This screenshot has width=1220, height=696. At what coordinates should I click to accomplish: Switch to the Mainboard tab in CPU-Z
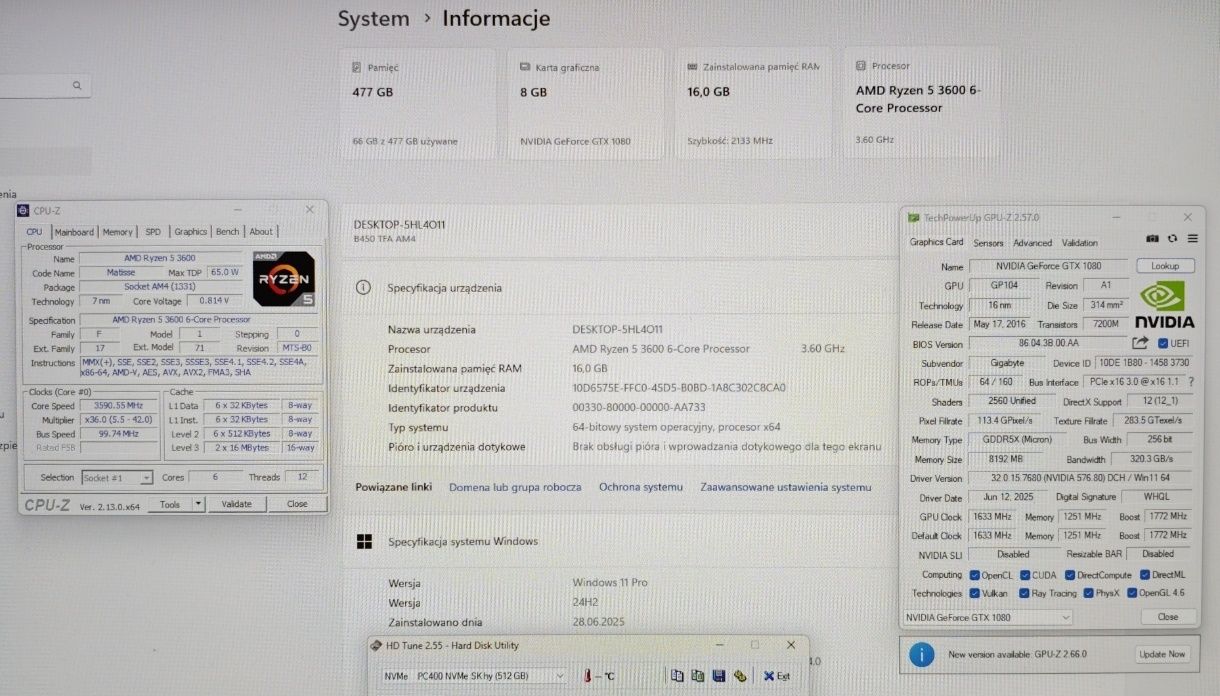[74, 231]
